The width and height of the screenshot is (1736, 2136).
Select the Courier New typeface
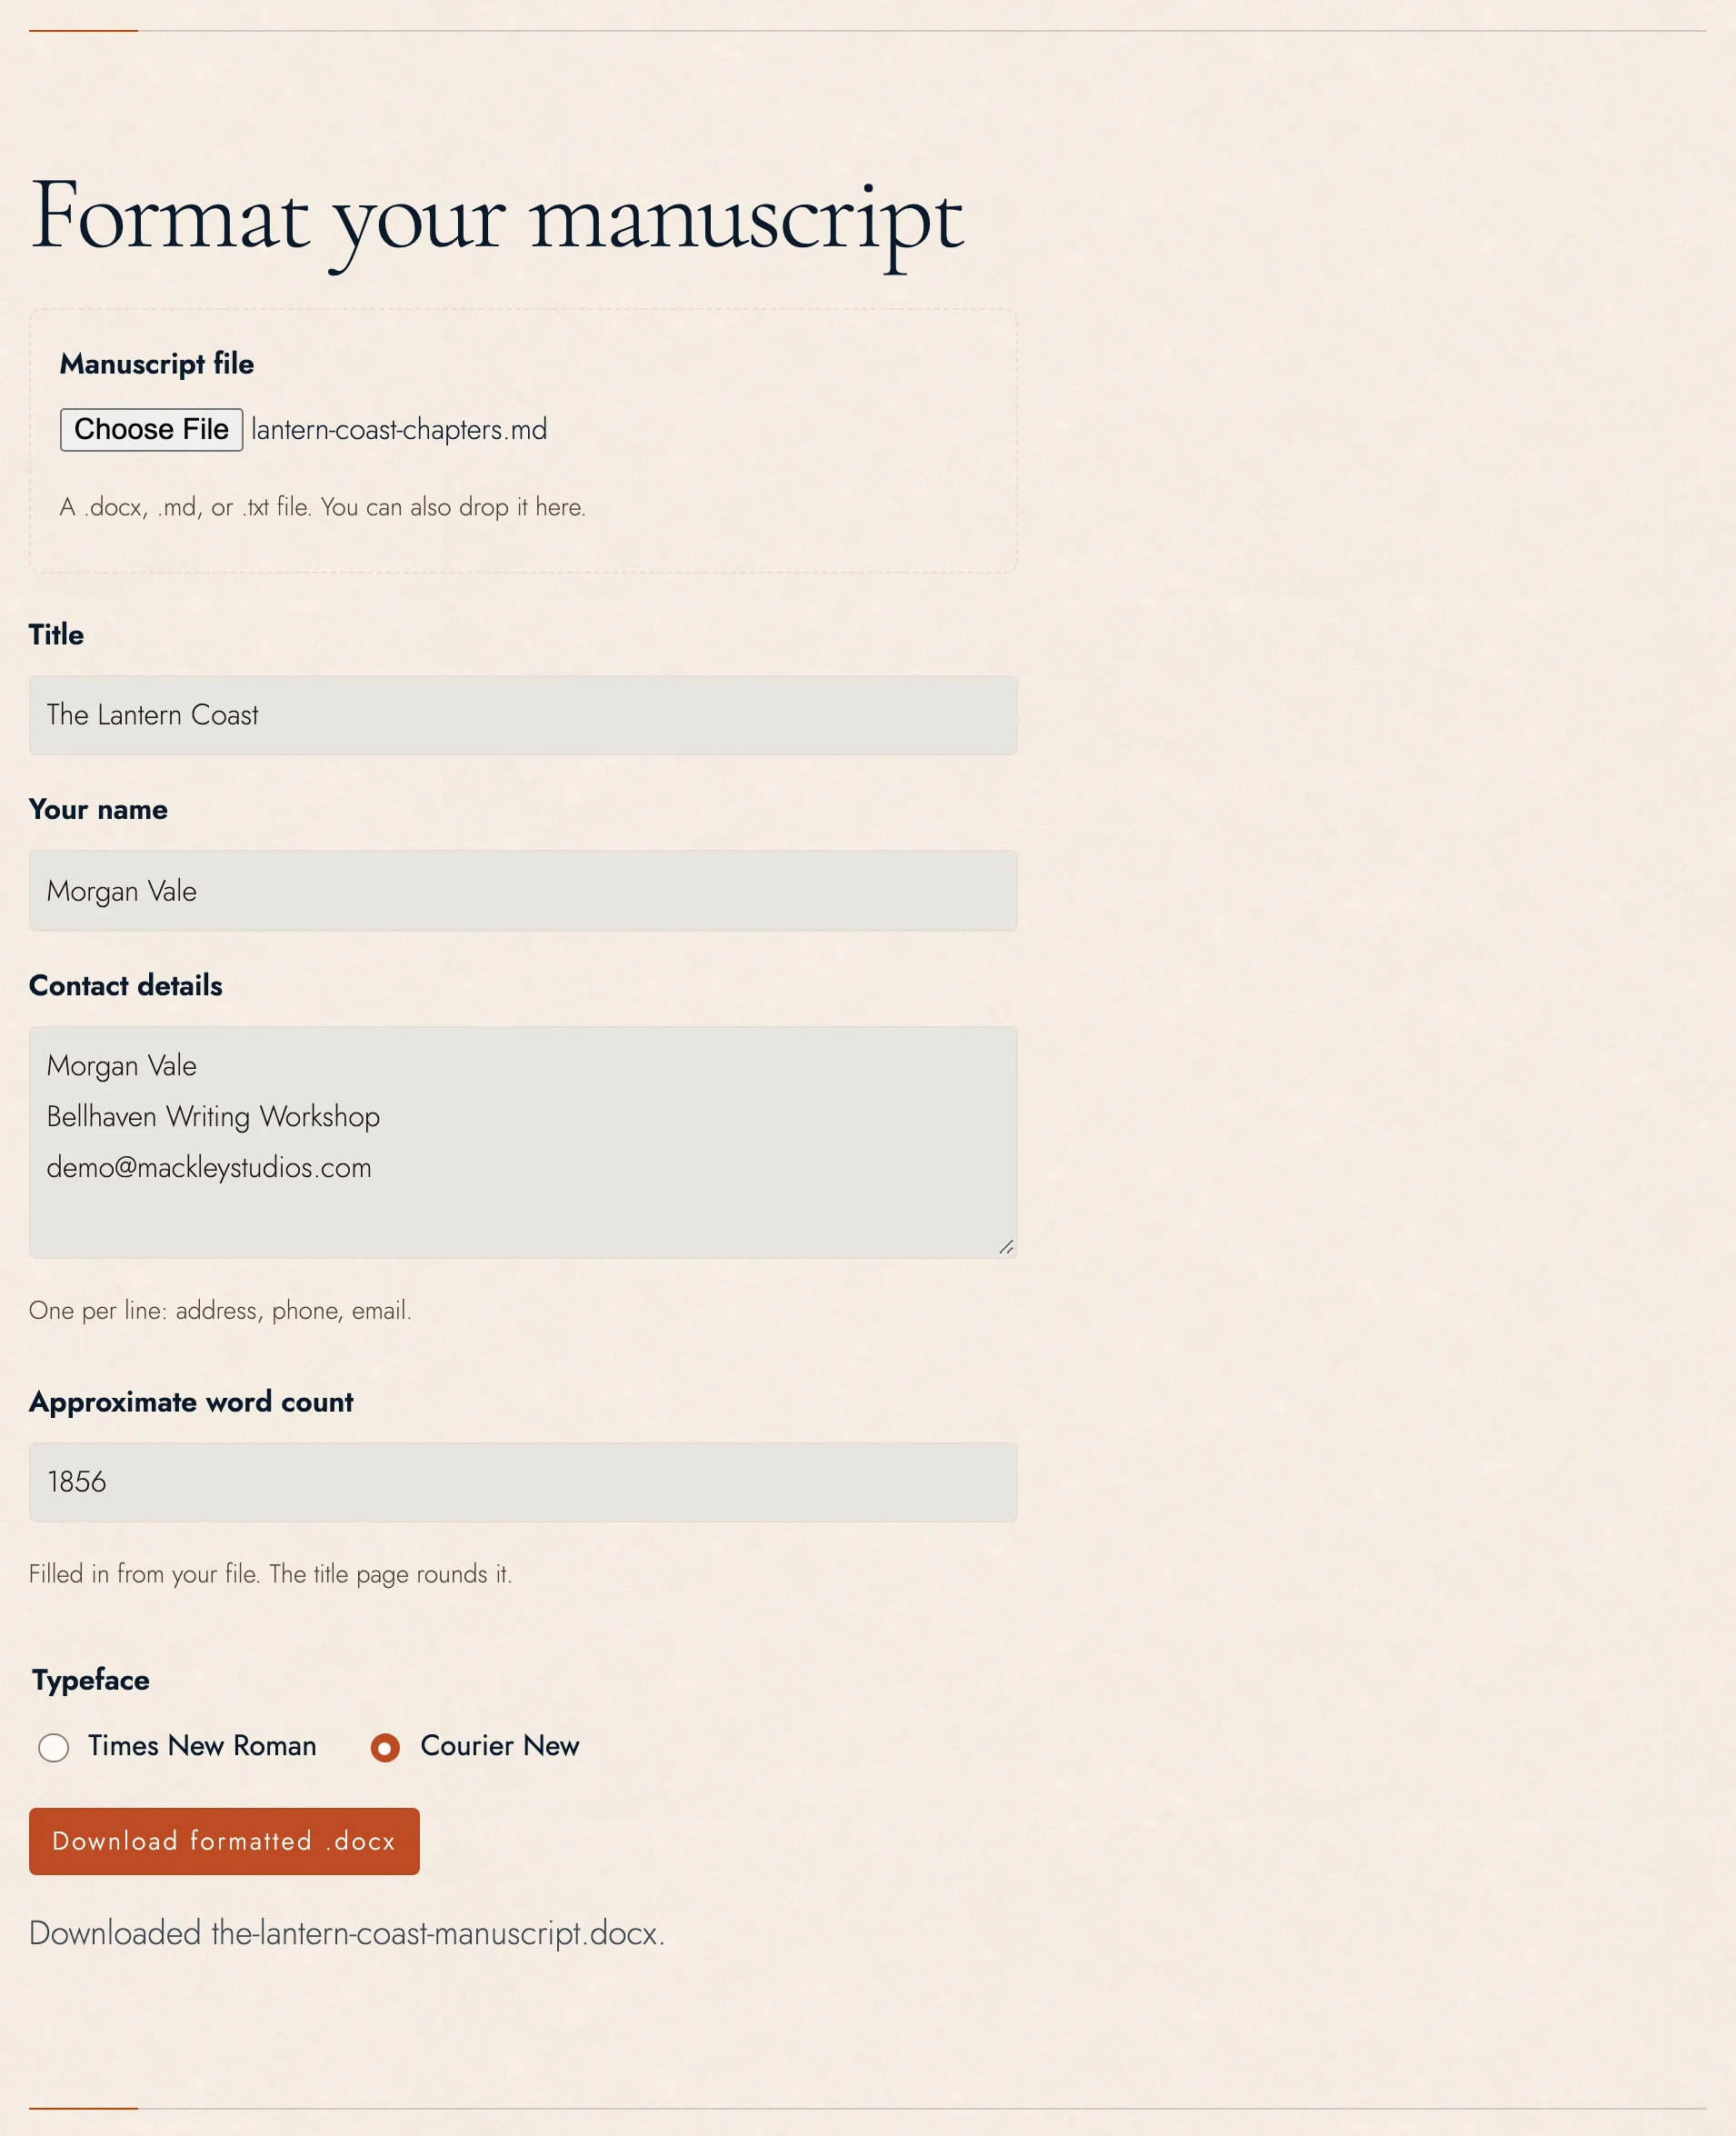click(x=385, y=1748)
